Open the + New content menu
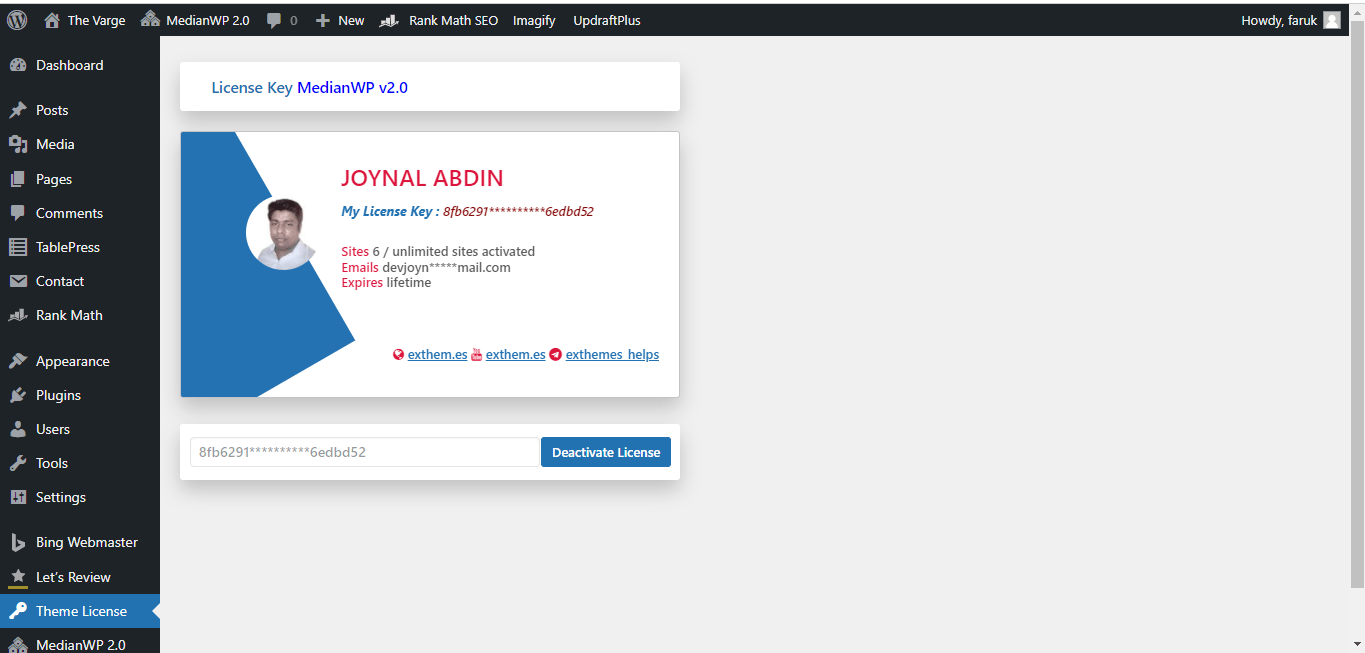Image resolution: width=1365 pixels, height=653 pixels. pos(340,20)
